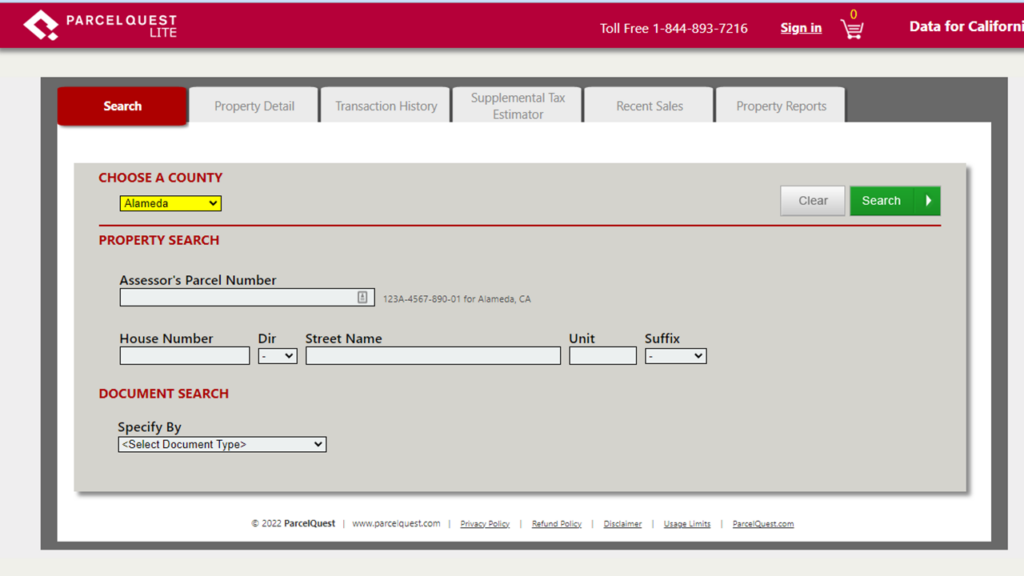Click the Sign in link
Screen dimensions: 1024x576
(801, 28)
